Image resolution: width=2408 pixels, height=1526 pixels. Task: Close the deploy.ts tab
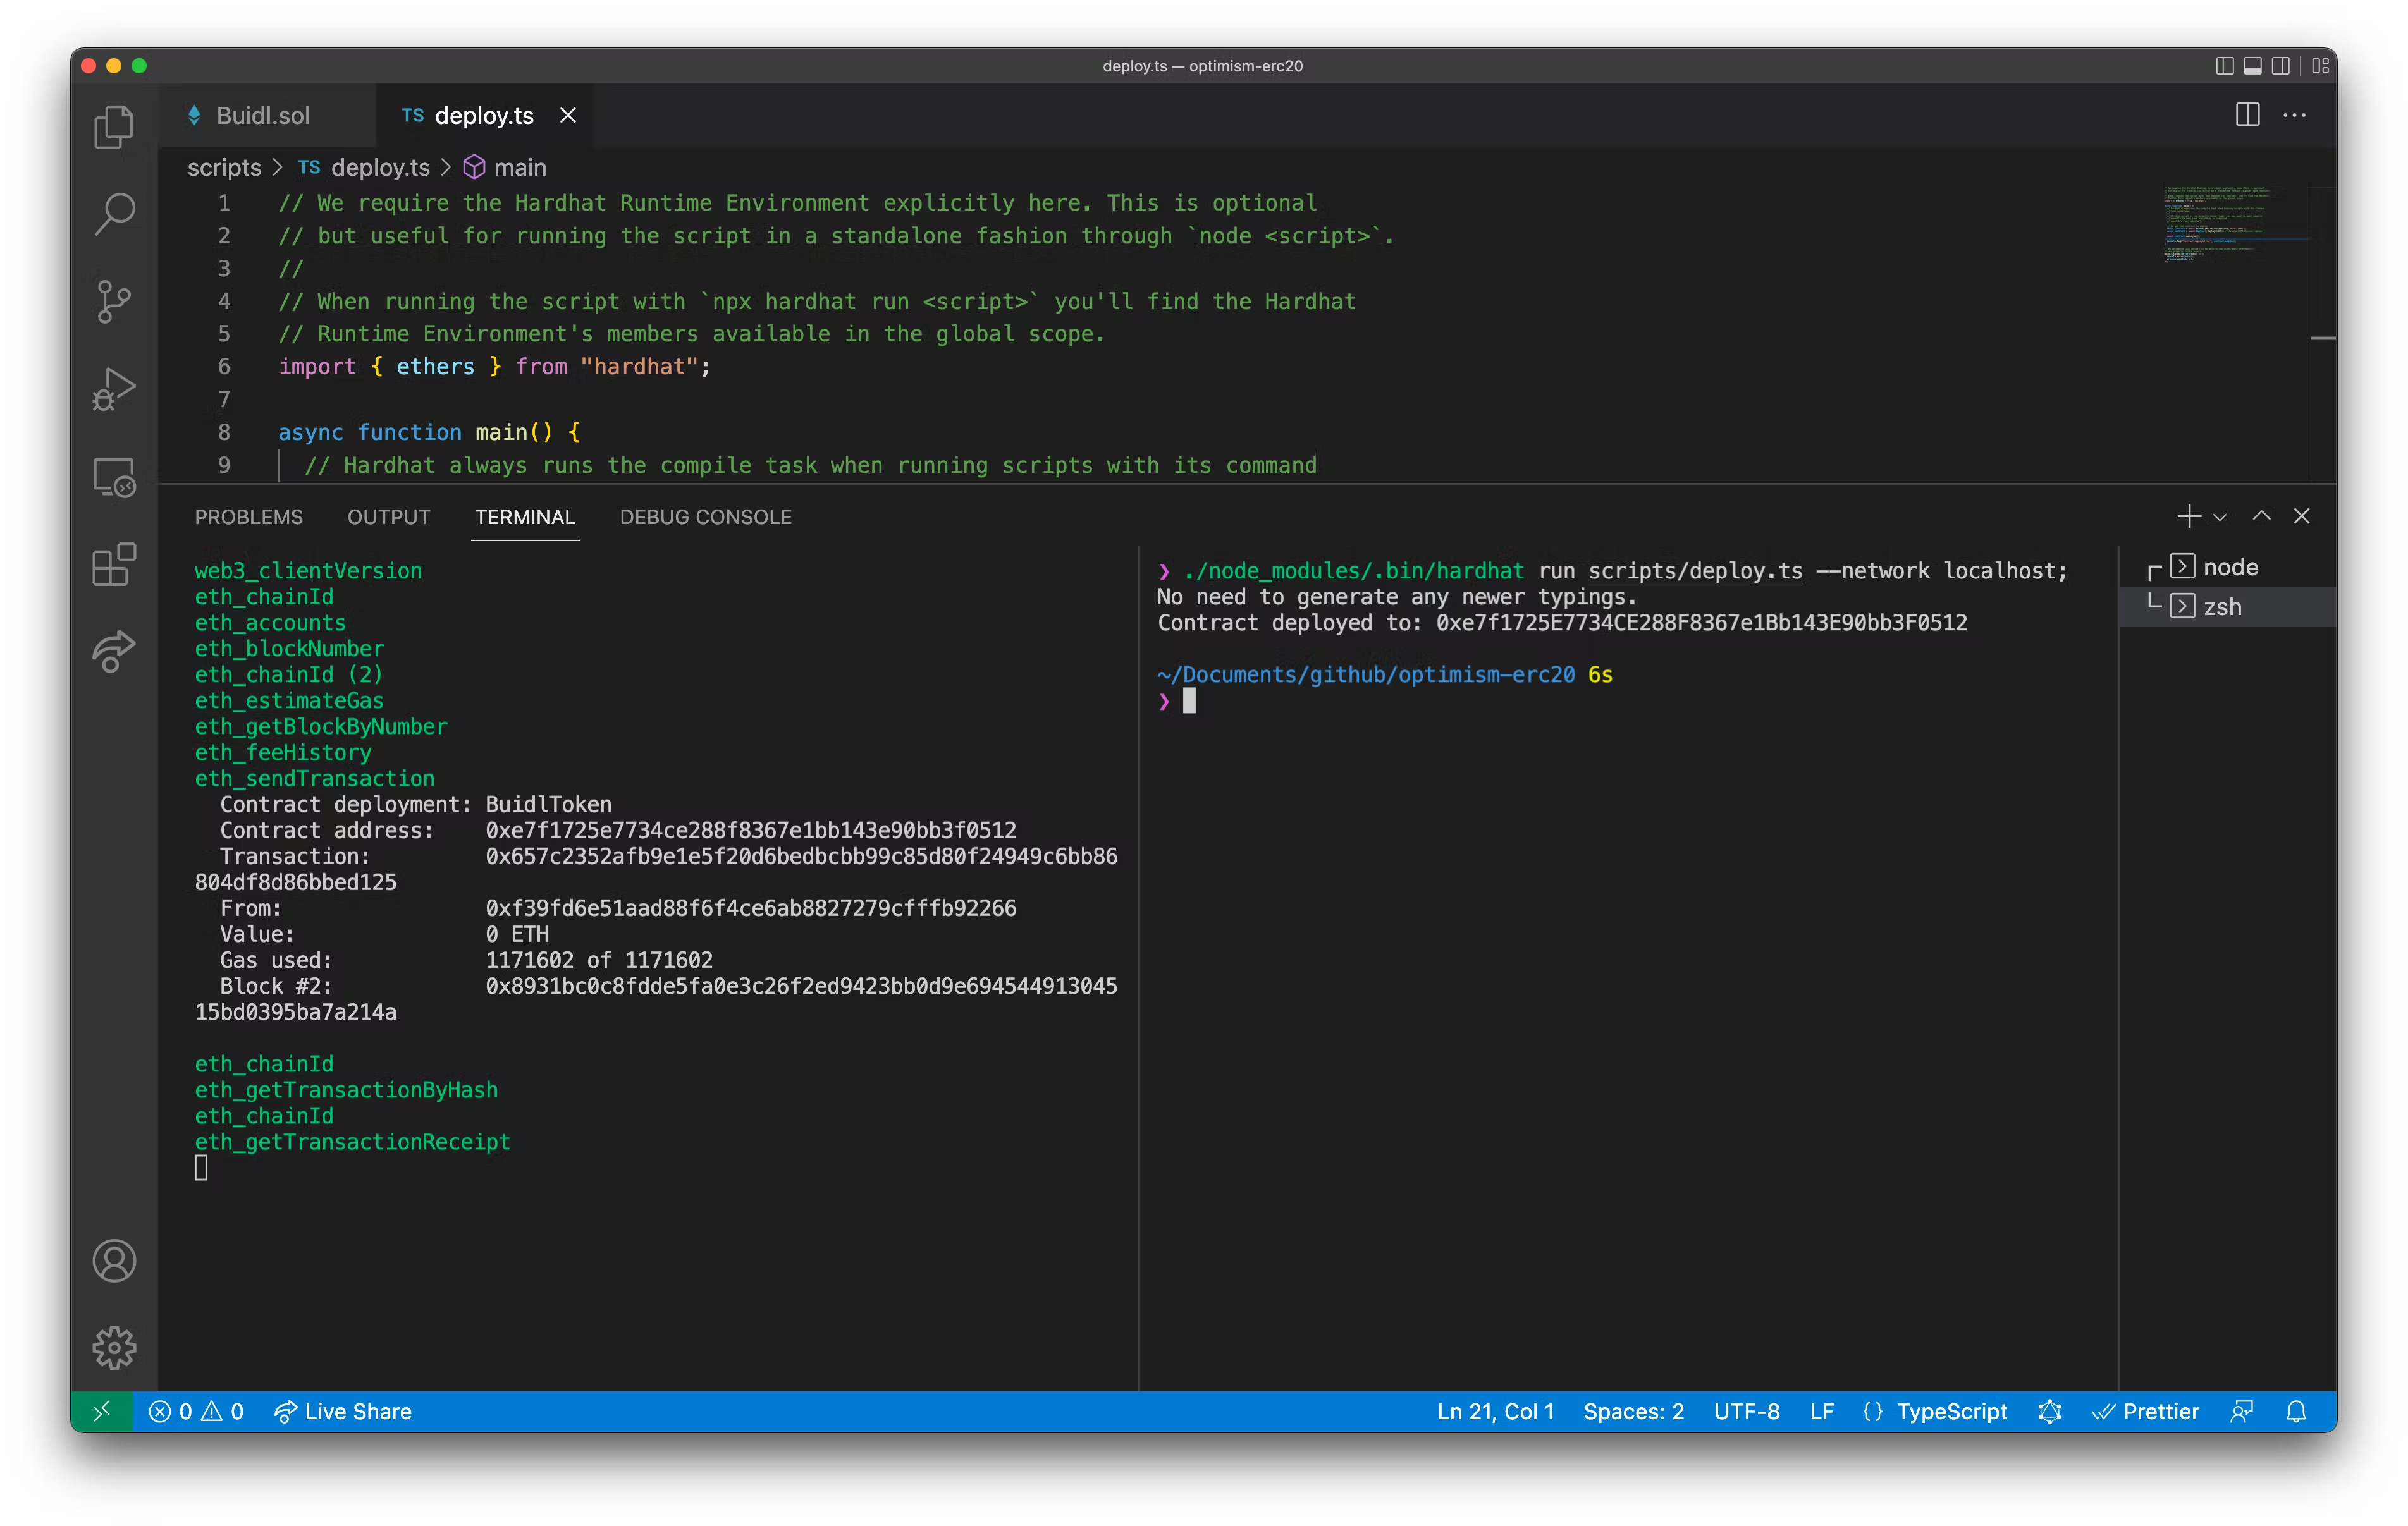[x=568, y=116]
